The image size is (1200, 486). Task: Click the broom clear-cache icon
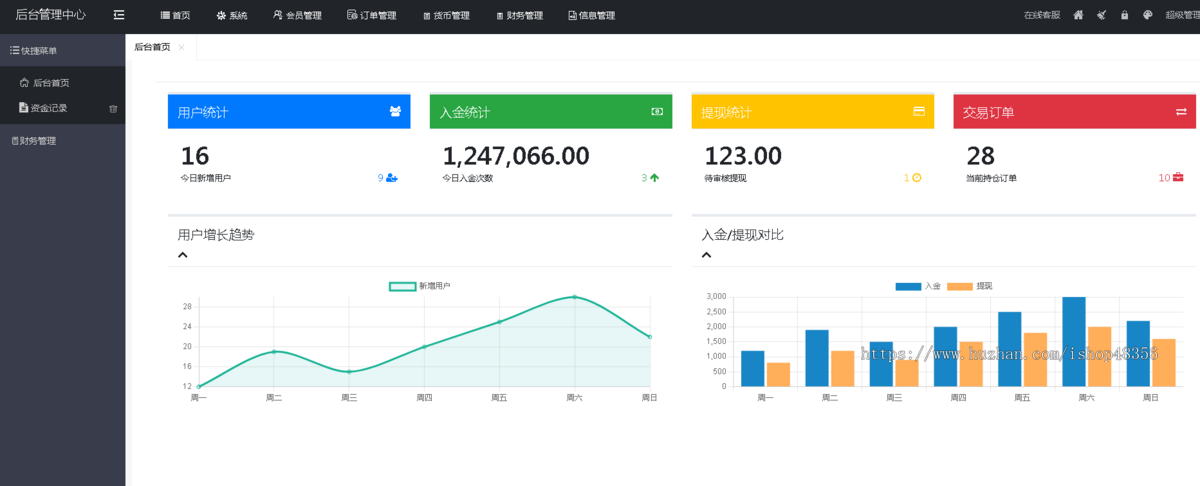tap(1101, 15)
